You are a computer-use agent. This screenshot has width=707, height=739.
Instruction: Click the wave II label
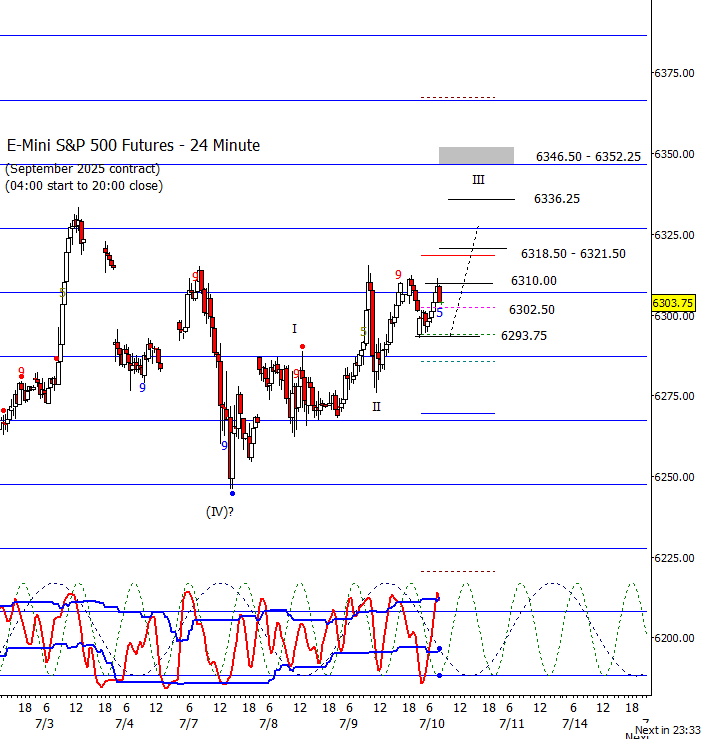point(376,406)
